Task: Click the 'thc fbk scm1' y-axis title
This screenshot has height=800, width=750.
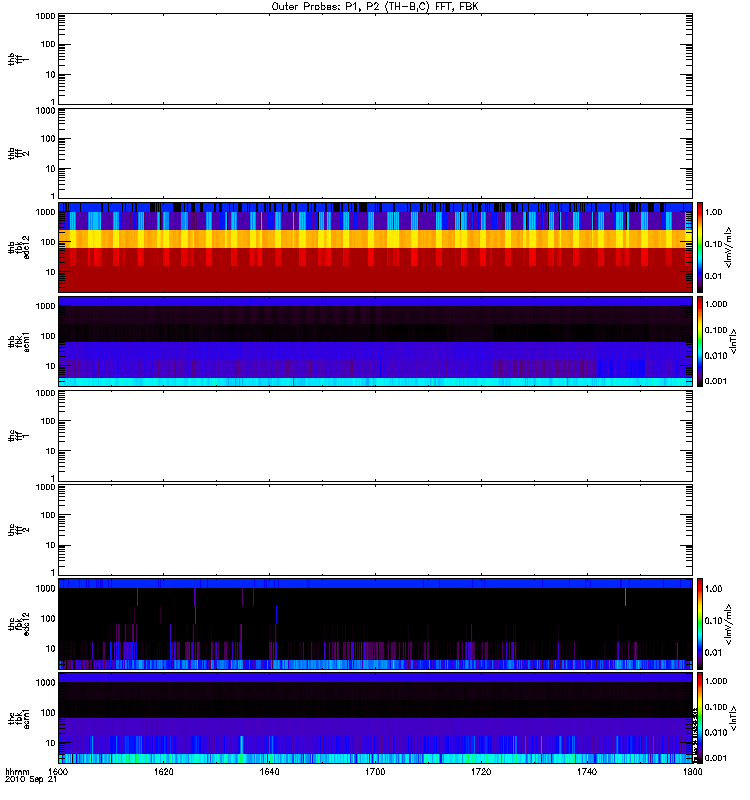Action: [18, 718]
